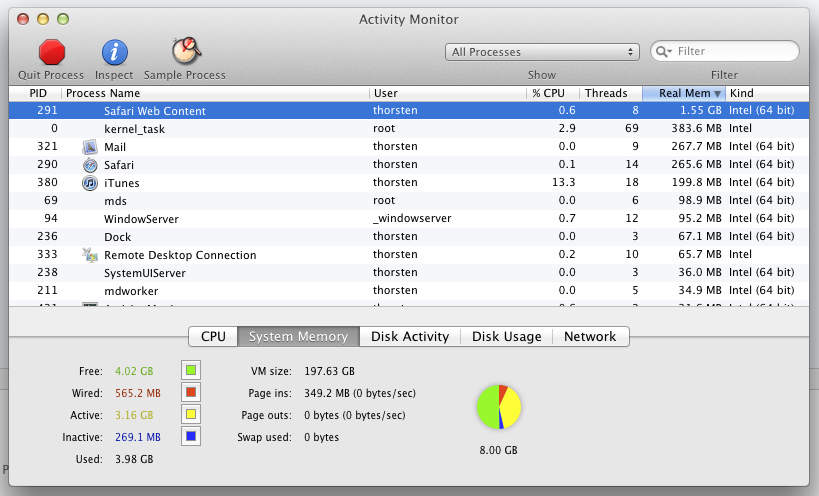
Task: Click the yellow Active memory swatch
Action: (x=191, y=414)
